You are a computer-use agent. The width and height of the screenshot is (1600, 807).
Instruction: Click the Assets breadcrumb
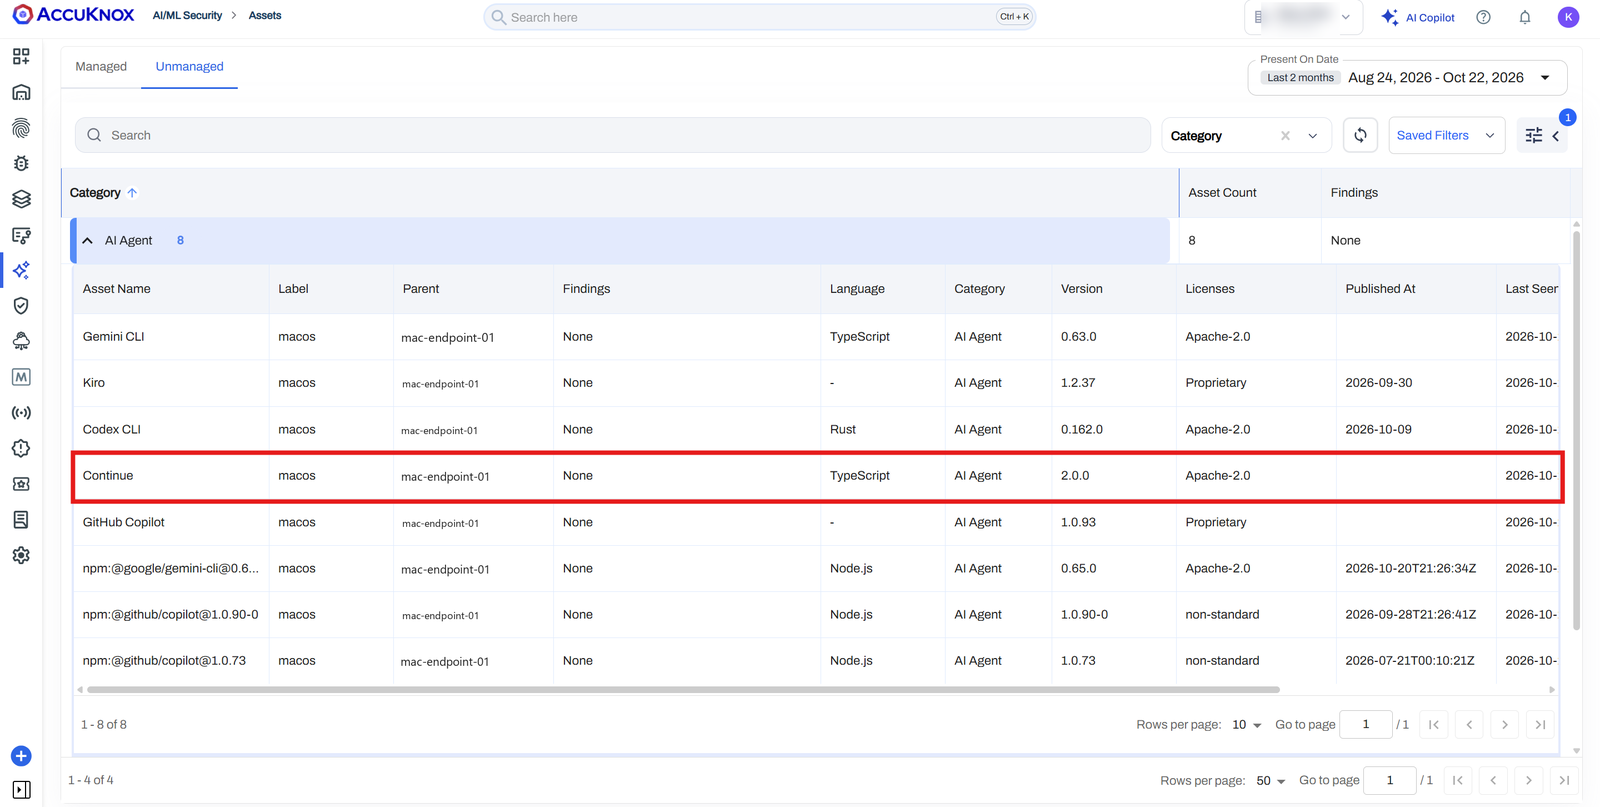click(265, 16)
